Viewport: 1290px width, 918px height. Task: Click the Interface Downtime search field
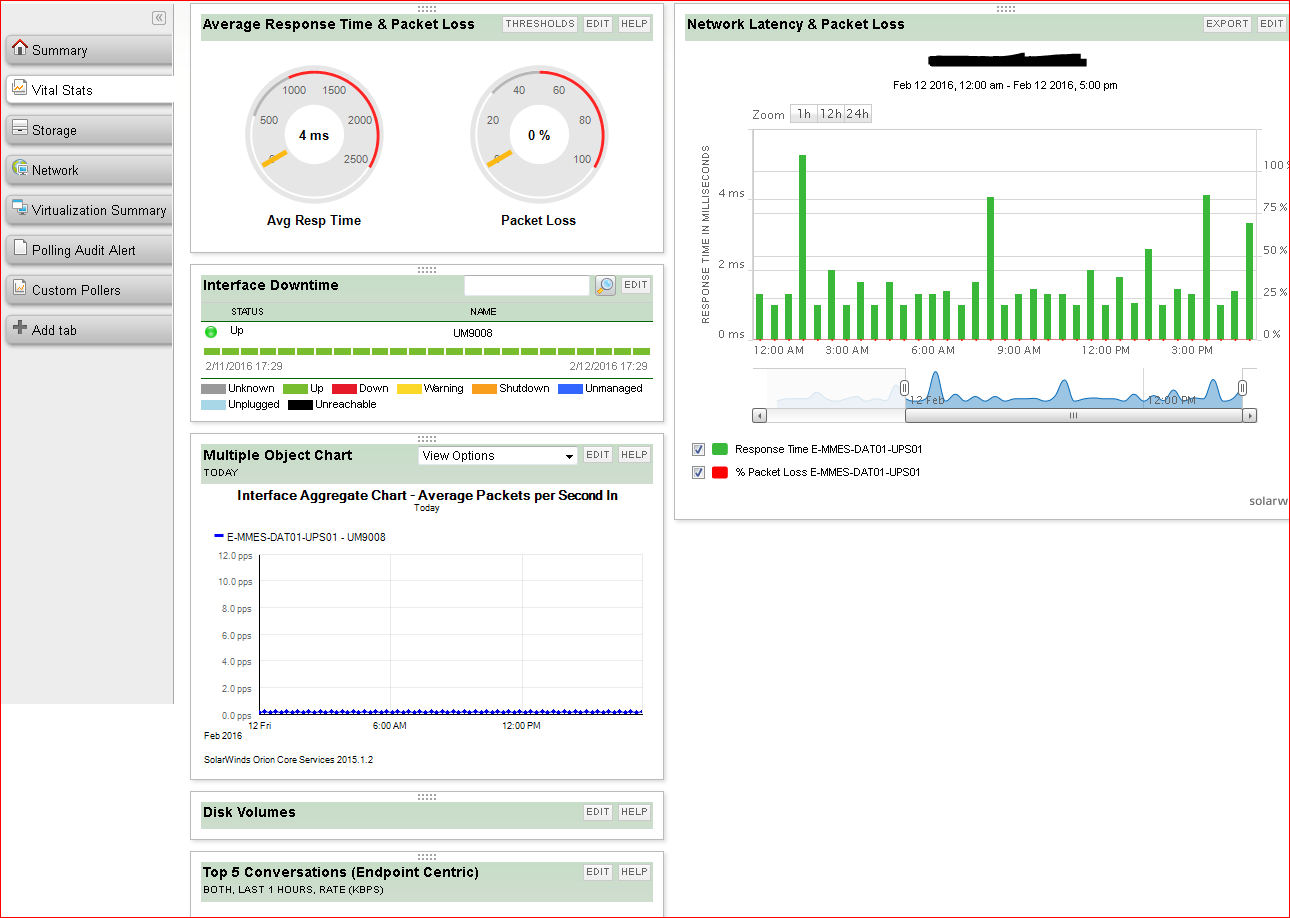tap(527, 286)
